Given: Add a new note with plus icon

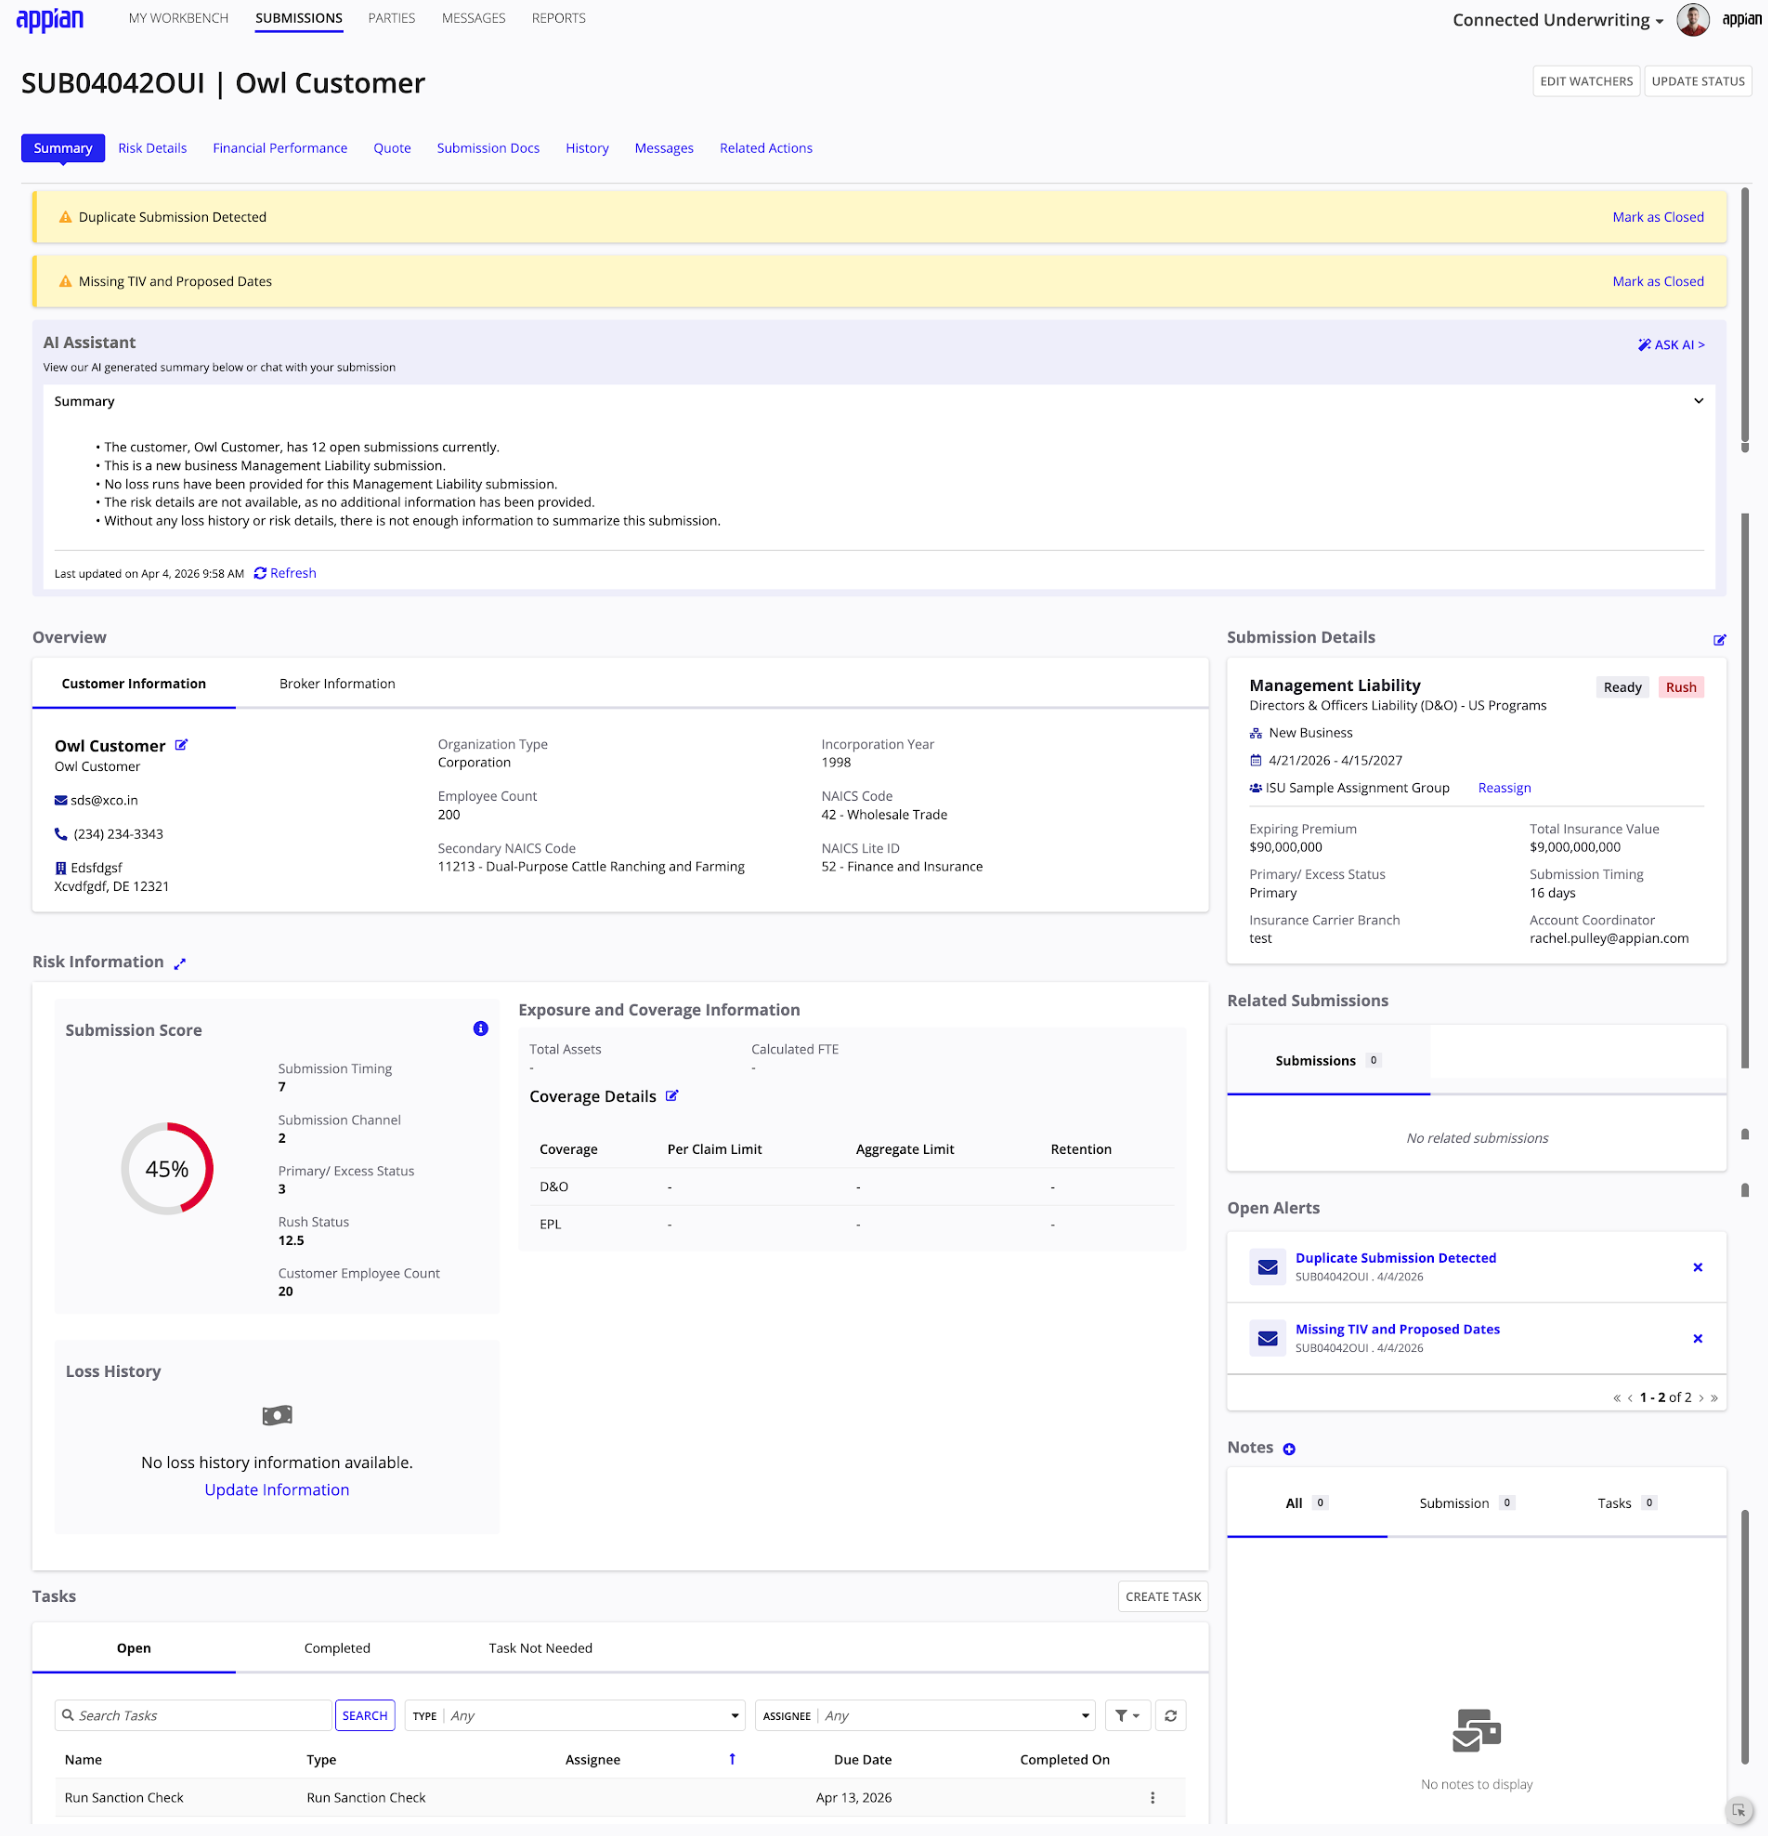Looking at the screenshot, I should pyautogui.click(x=1289, y=1449).
